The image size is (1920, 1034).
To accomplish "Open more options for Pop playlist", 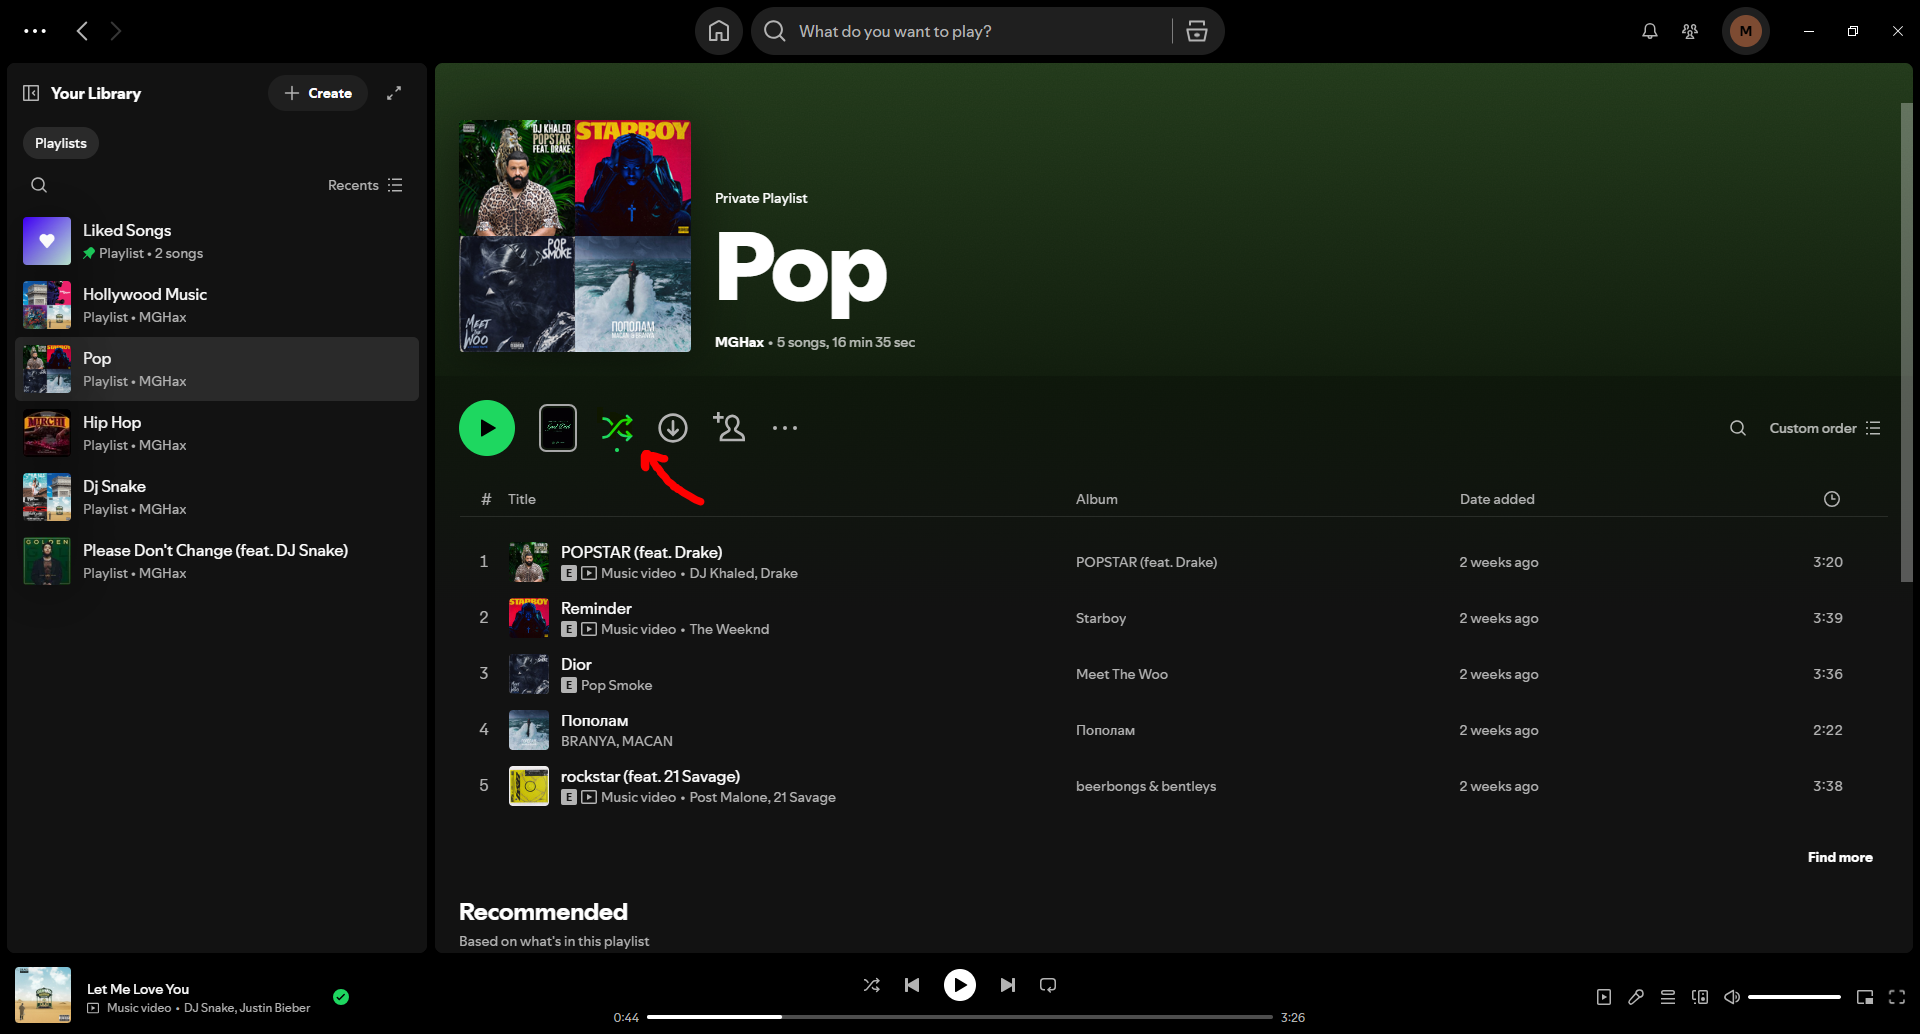I will click(785, 428).
